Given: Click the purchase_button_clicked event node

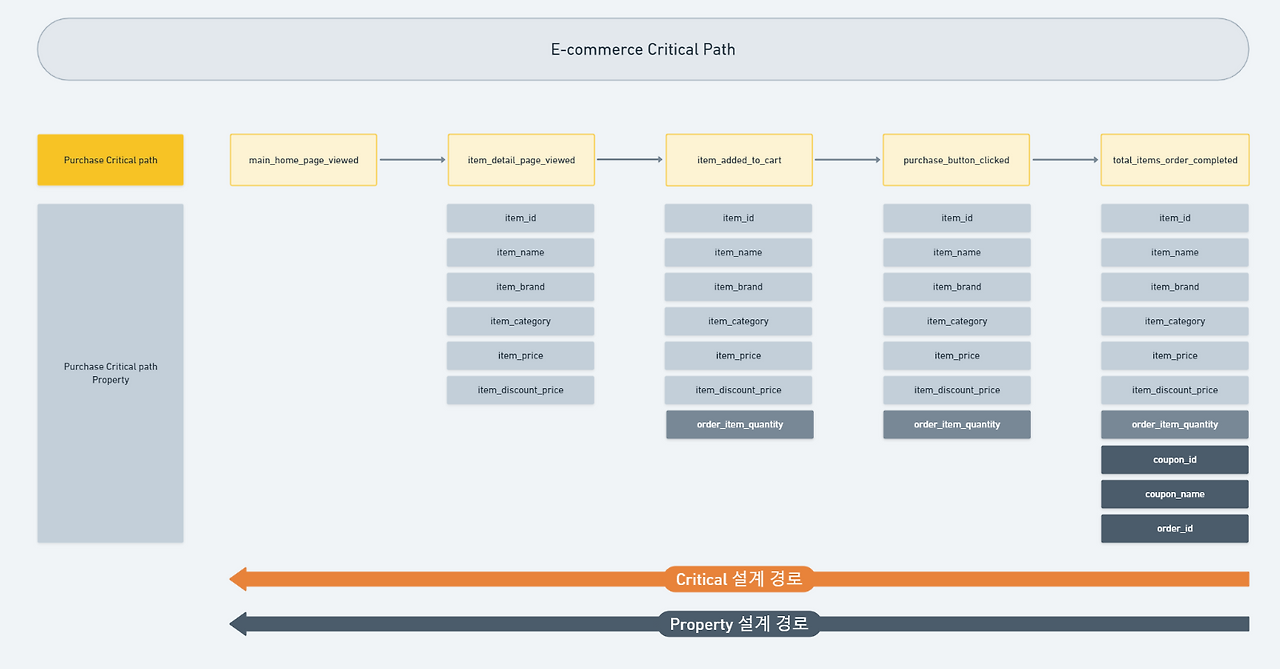Looking at the screenshot, I should 956,159.
